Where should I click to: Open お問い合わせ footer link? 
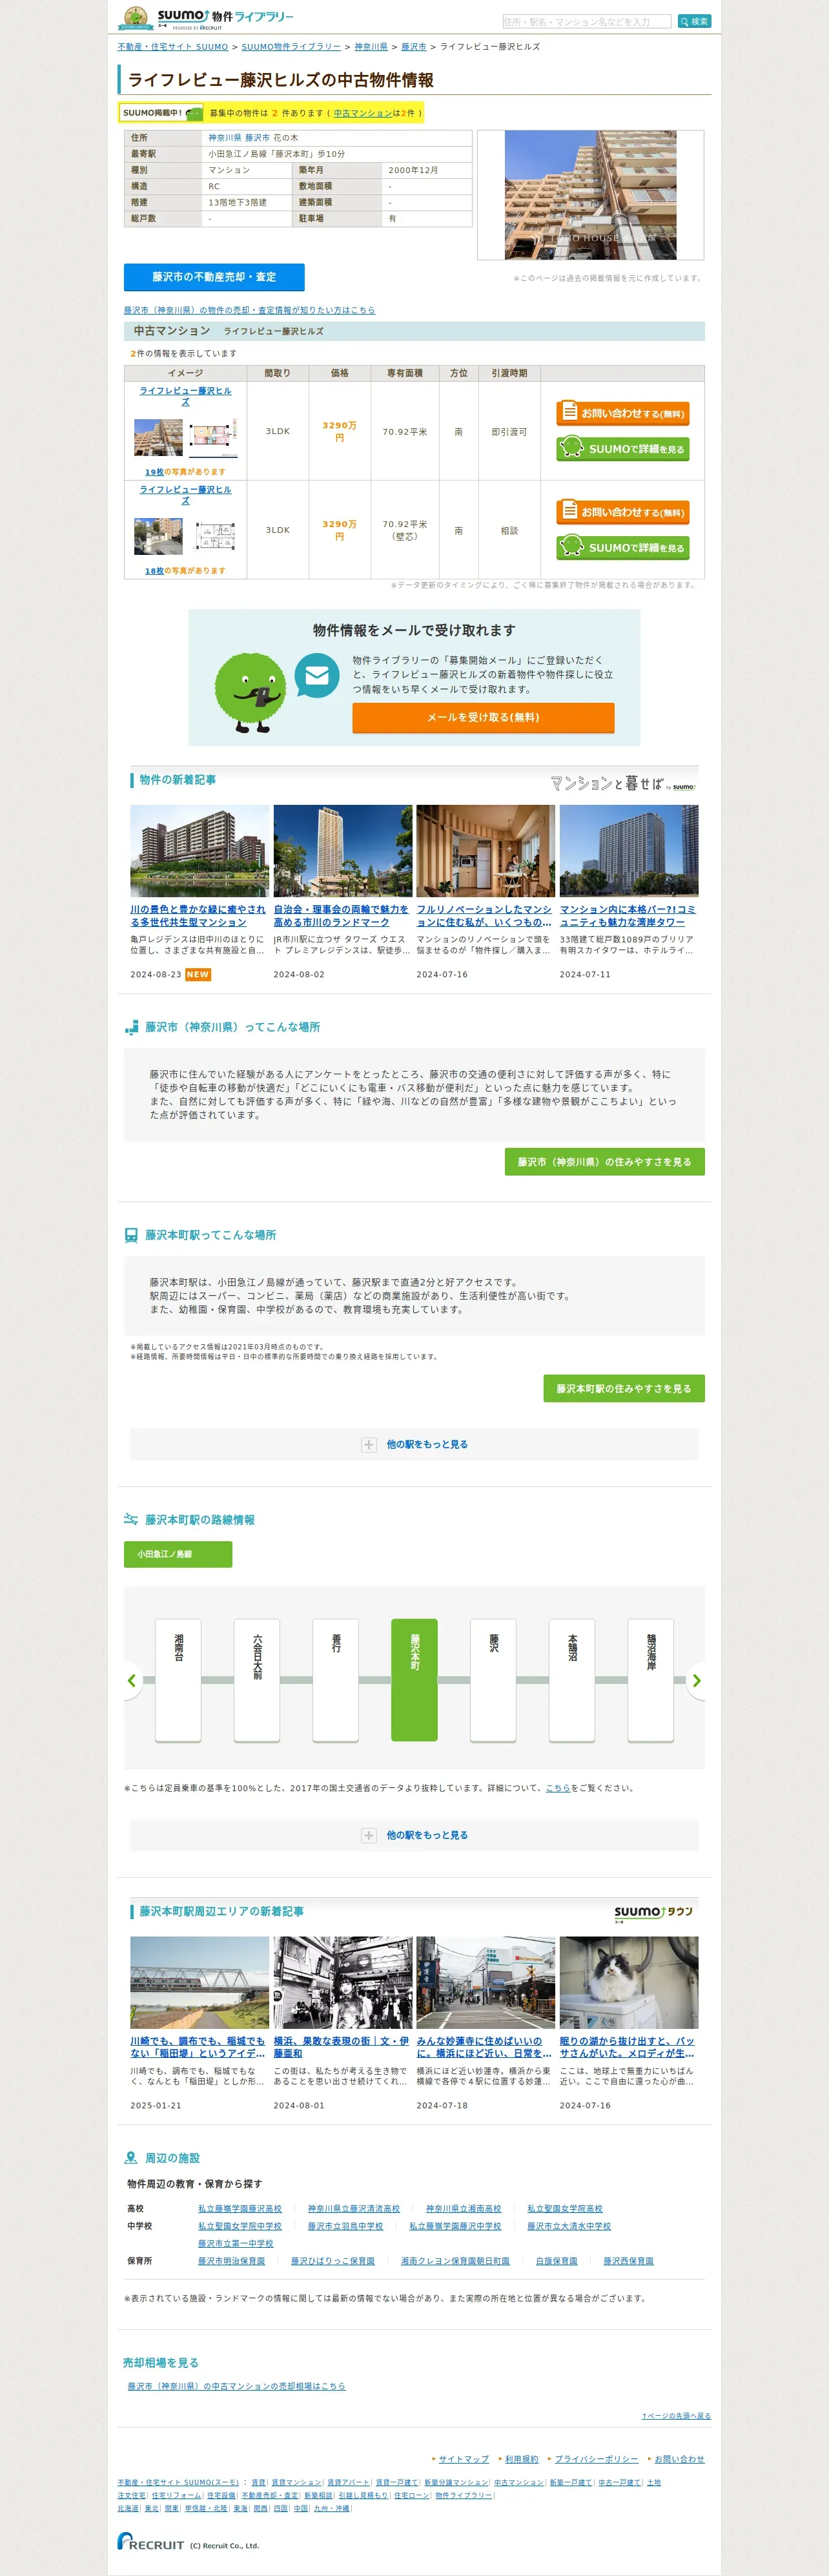[x=680, y=2459]
